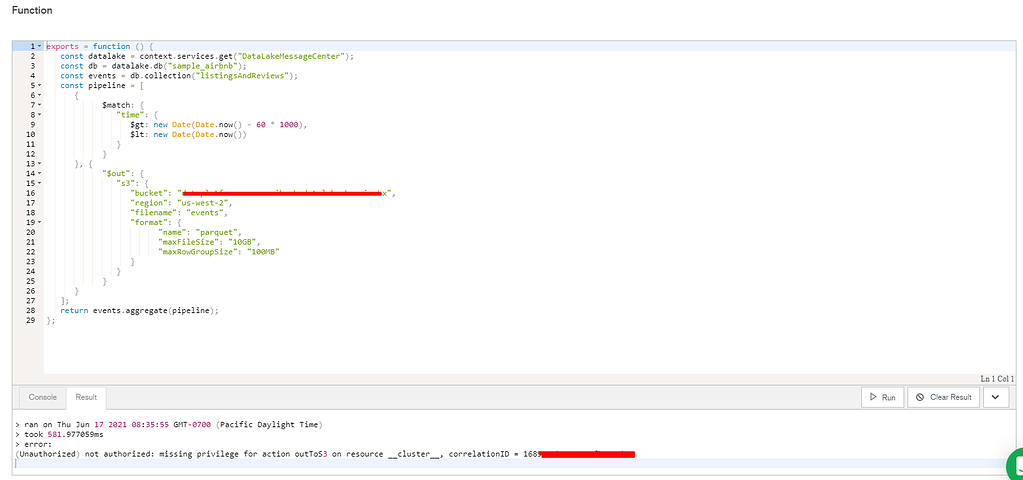This screenshot has height=480, width=1023.
Task: Select the Result tab
Action: point(86,397)
